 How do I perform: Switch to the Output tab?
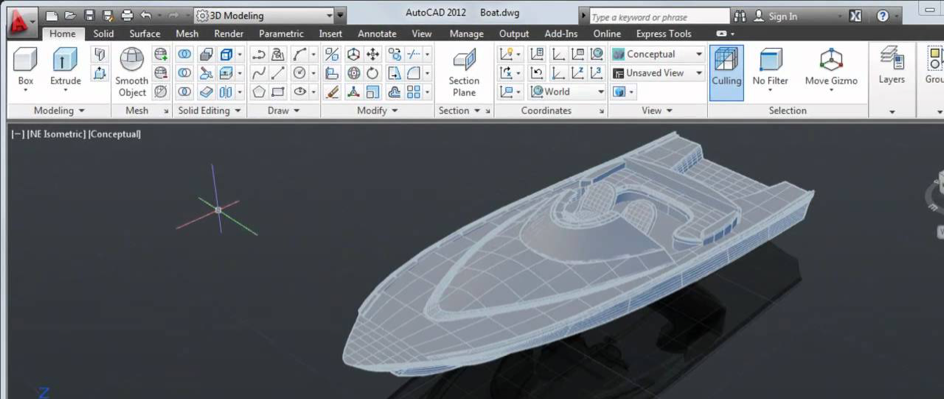coord(514,34)
